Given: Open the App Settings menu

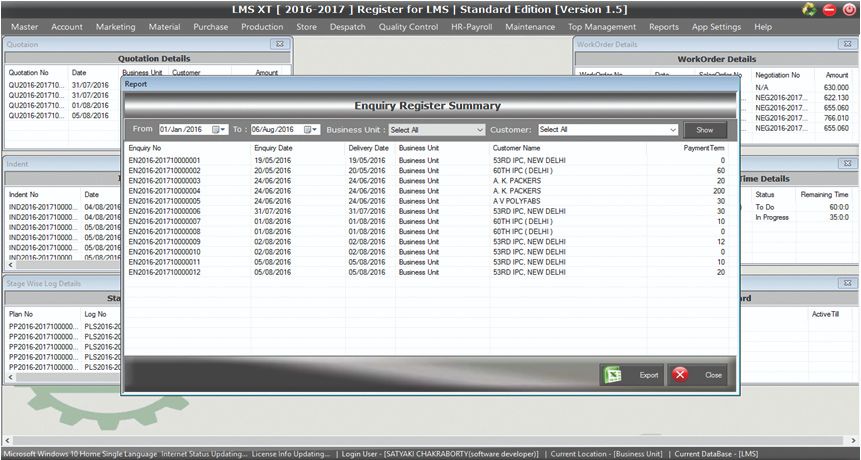Looking at the screenshot, I should 716,27.
